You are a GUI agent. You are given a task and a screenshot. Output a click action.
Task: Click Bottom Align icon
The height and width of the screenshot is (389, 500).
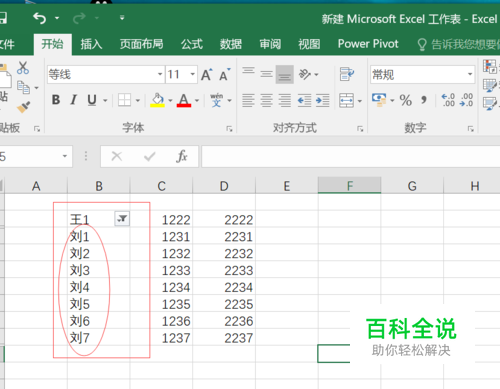click(284, 74)
